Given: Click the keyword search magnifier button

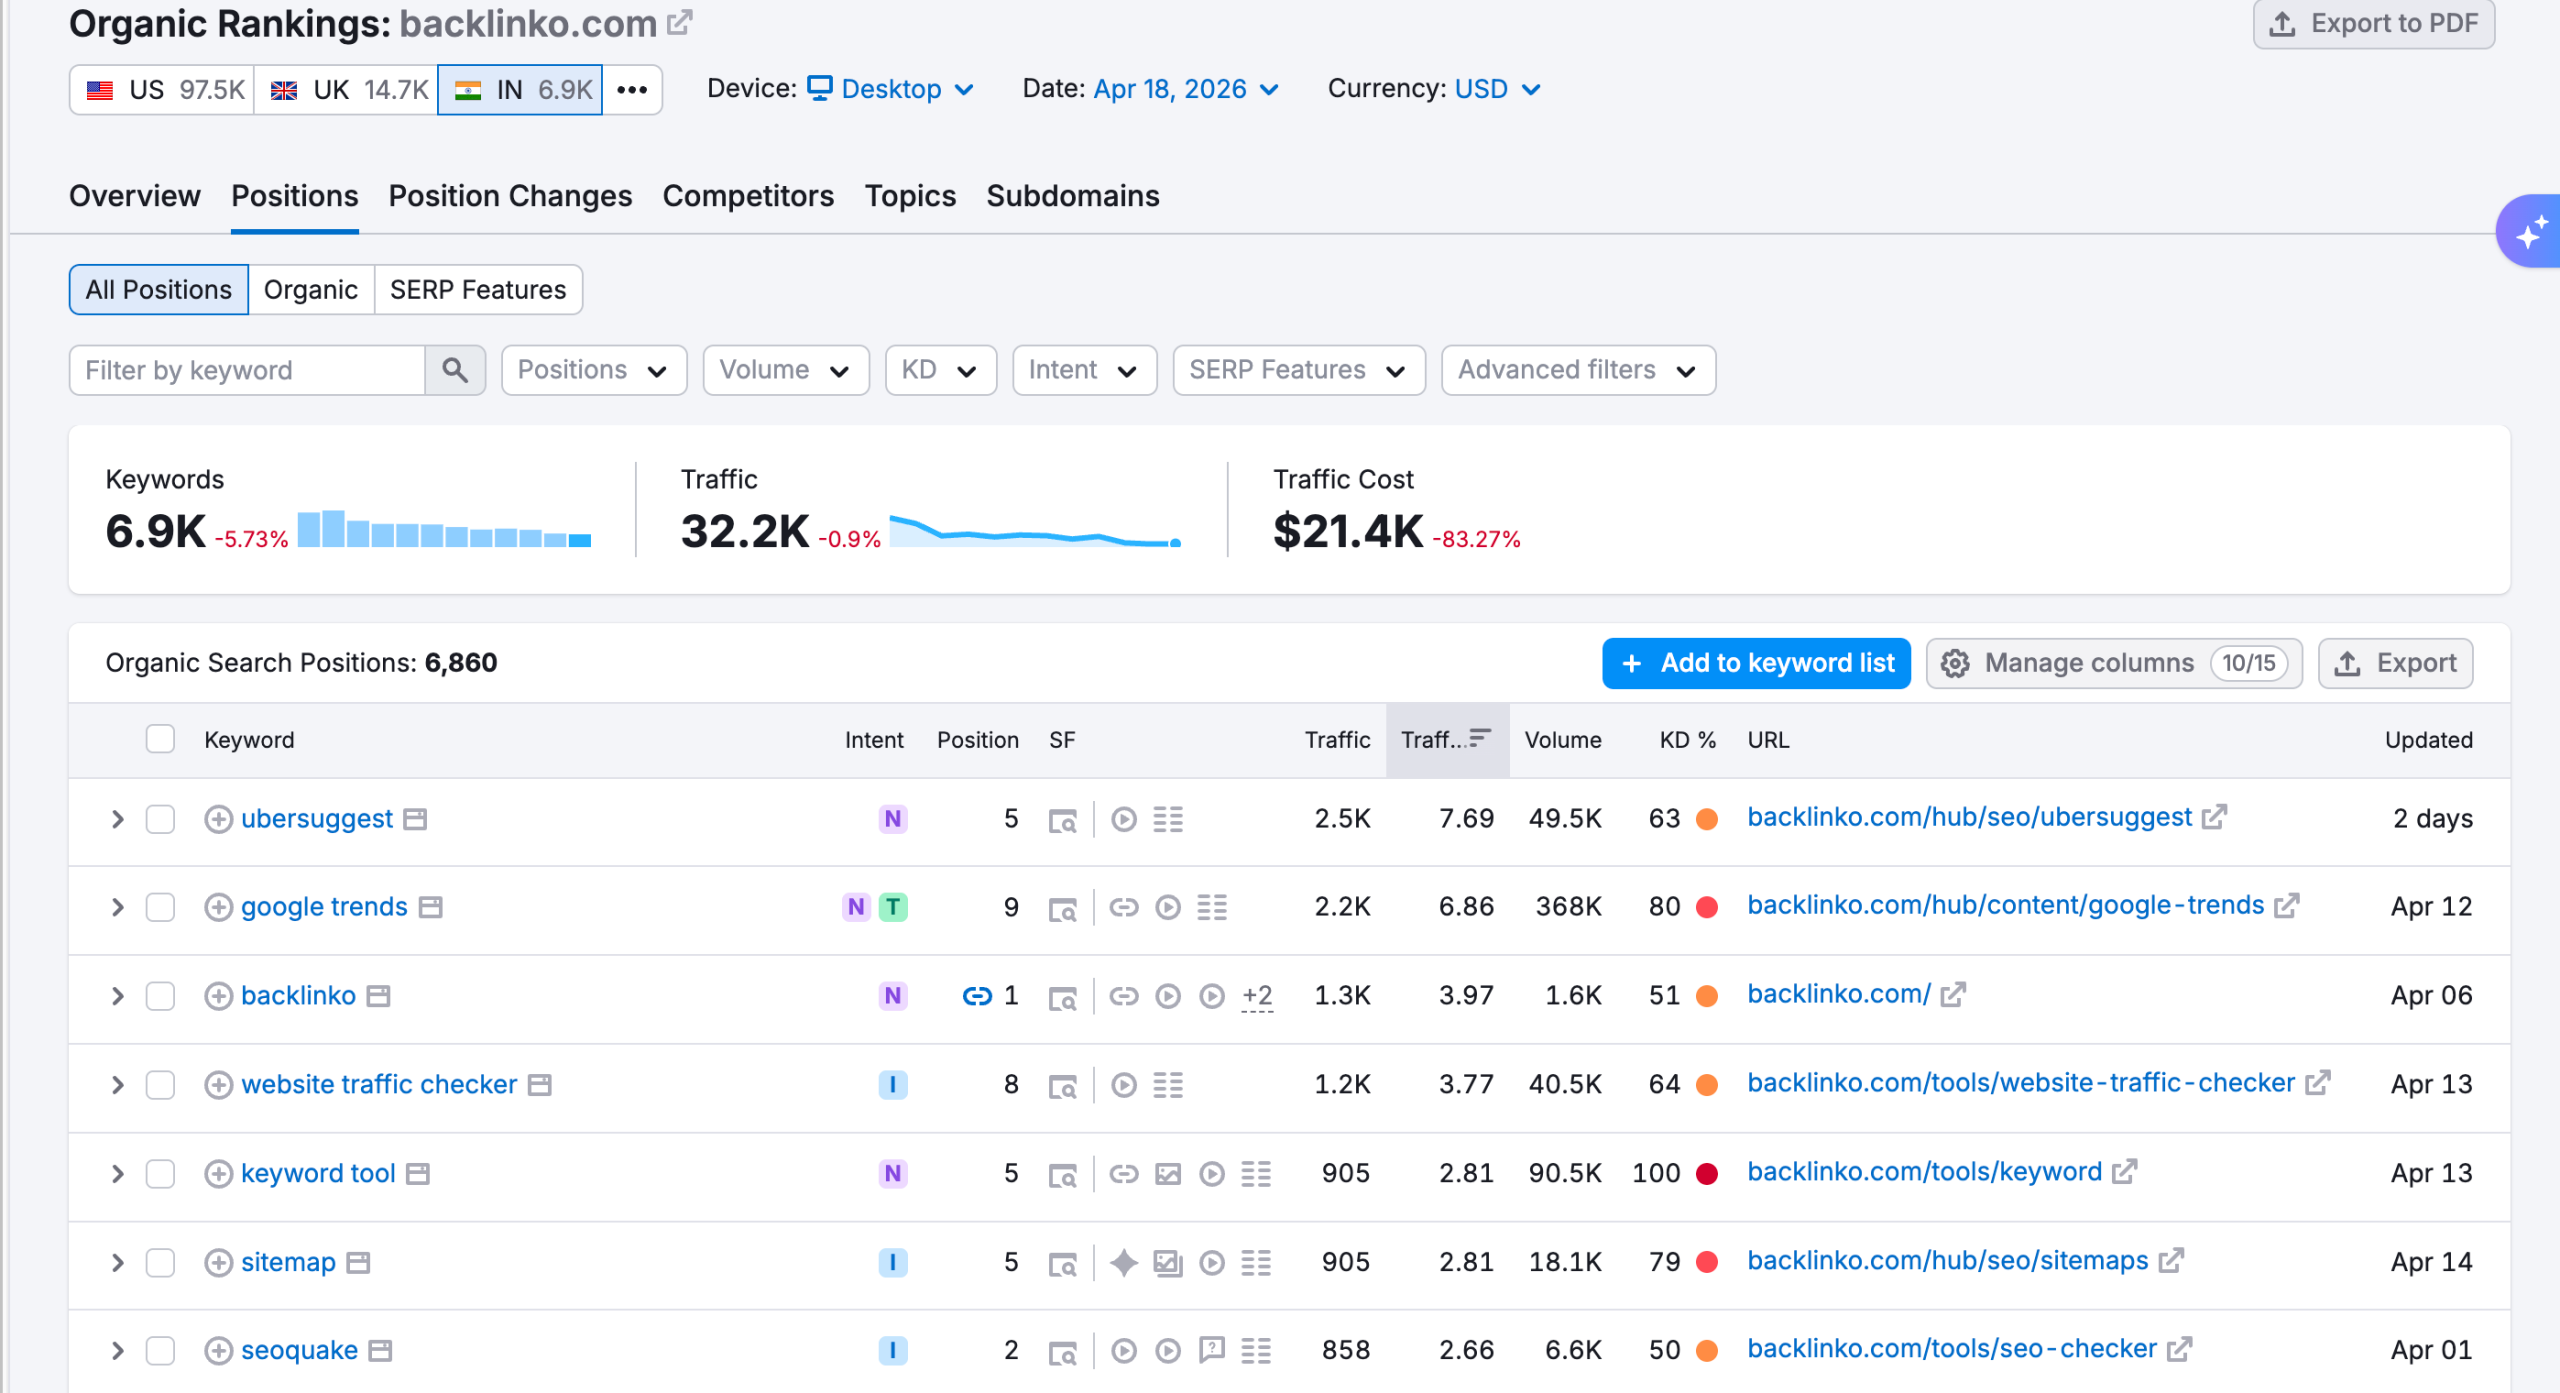Looking at the screenshot, I should point(455,370).
